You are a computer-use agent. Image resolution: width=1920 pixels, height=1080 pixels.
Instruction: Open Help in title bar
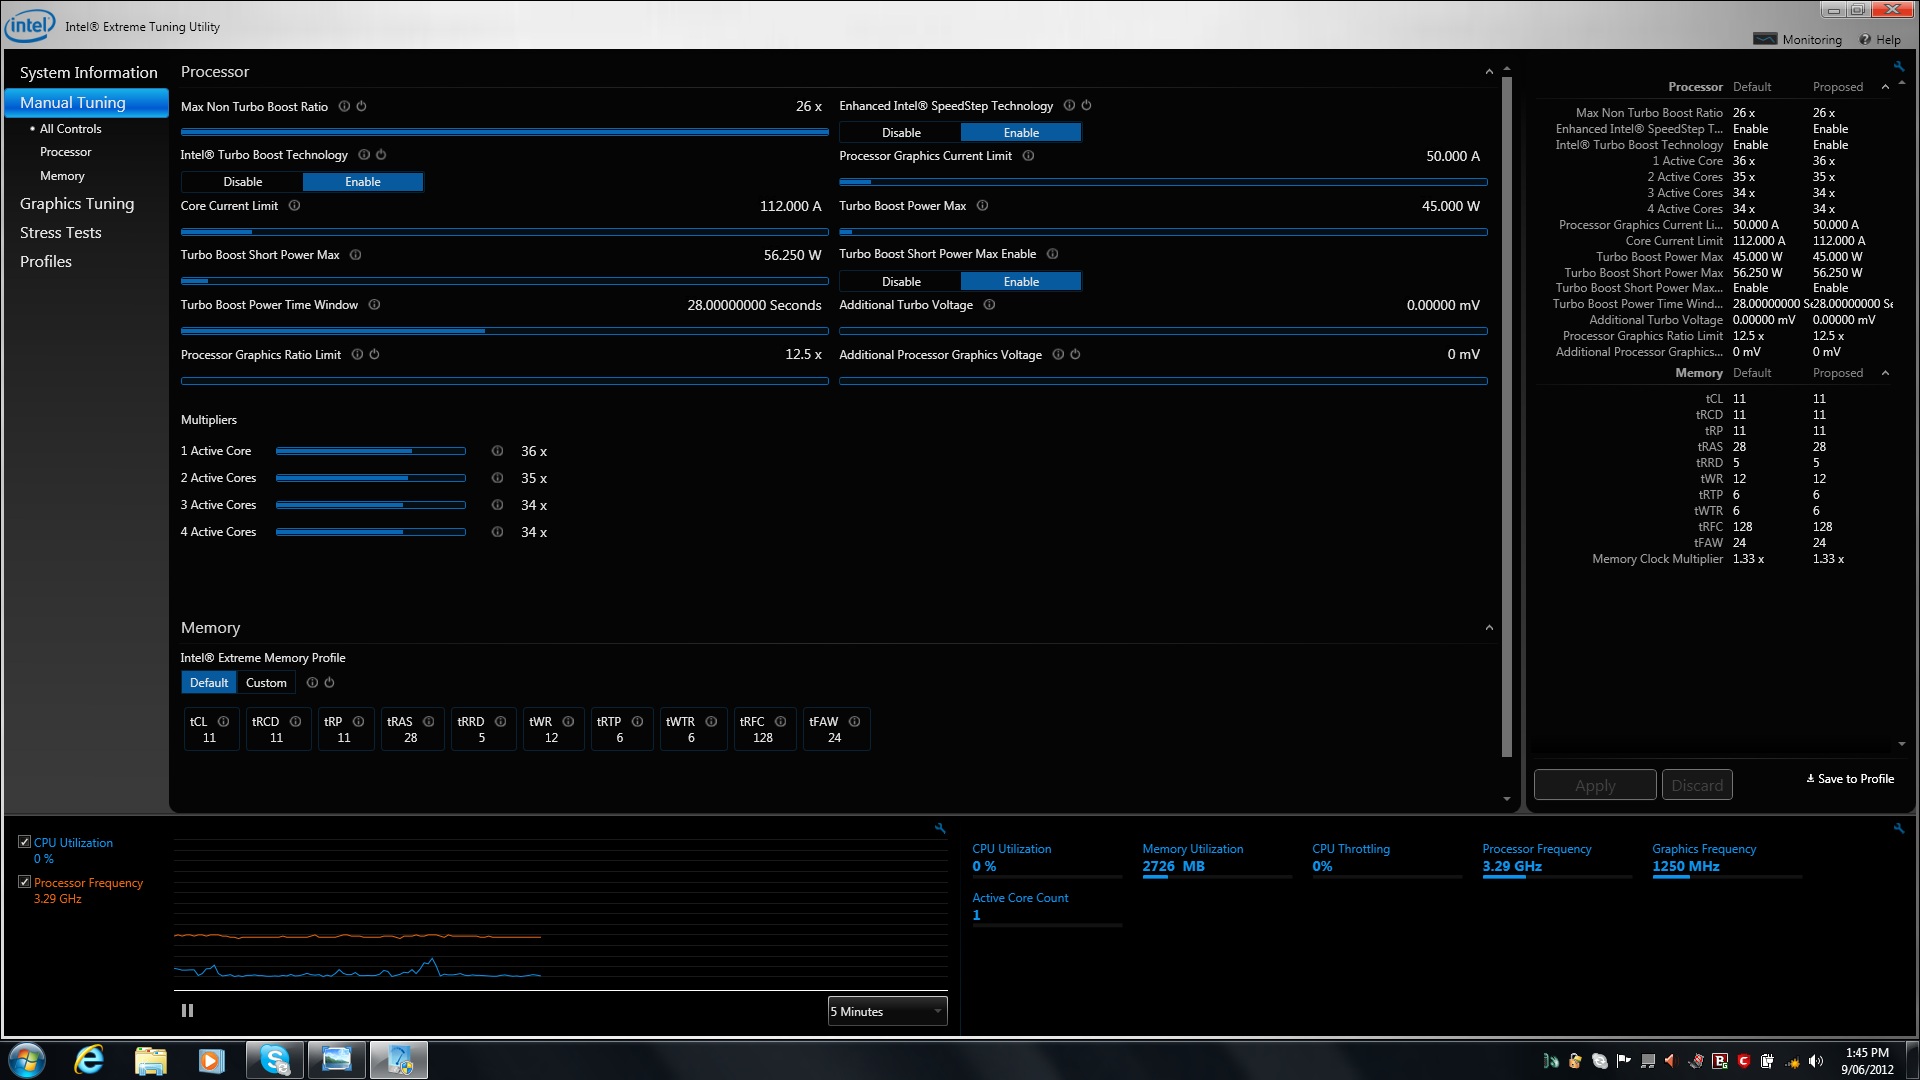point(1880,40)
